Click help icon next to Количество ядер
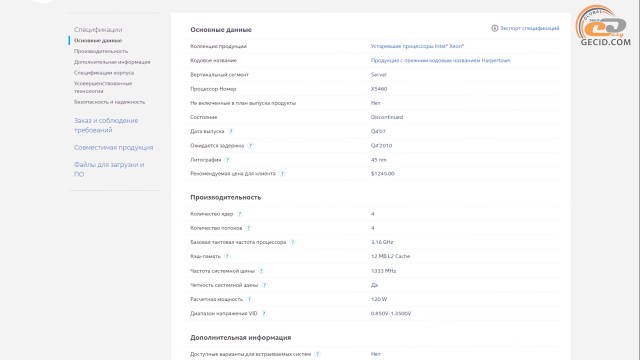 click(240, 213)
